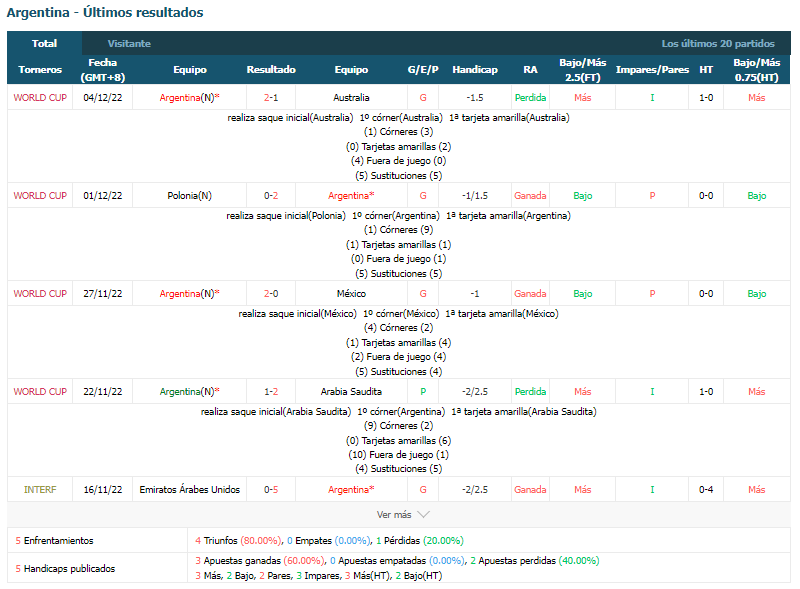Switch to the Total tab
Image resolution: width=800 pixels, height=589 pixels.
[x=44, y=43]
